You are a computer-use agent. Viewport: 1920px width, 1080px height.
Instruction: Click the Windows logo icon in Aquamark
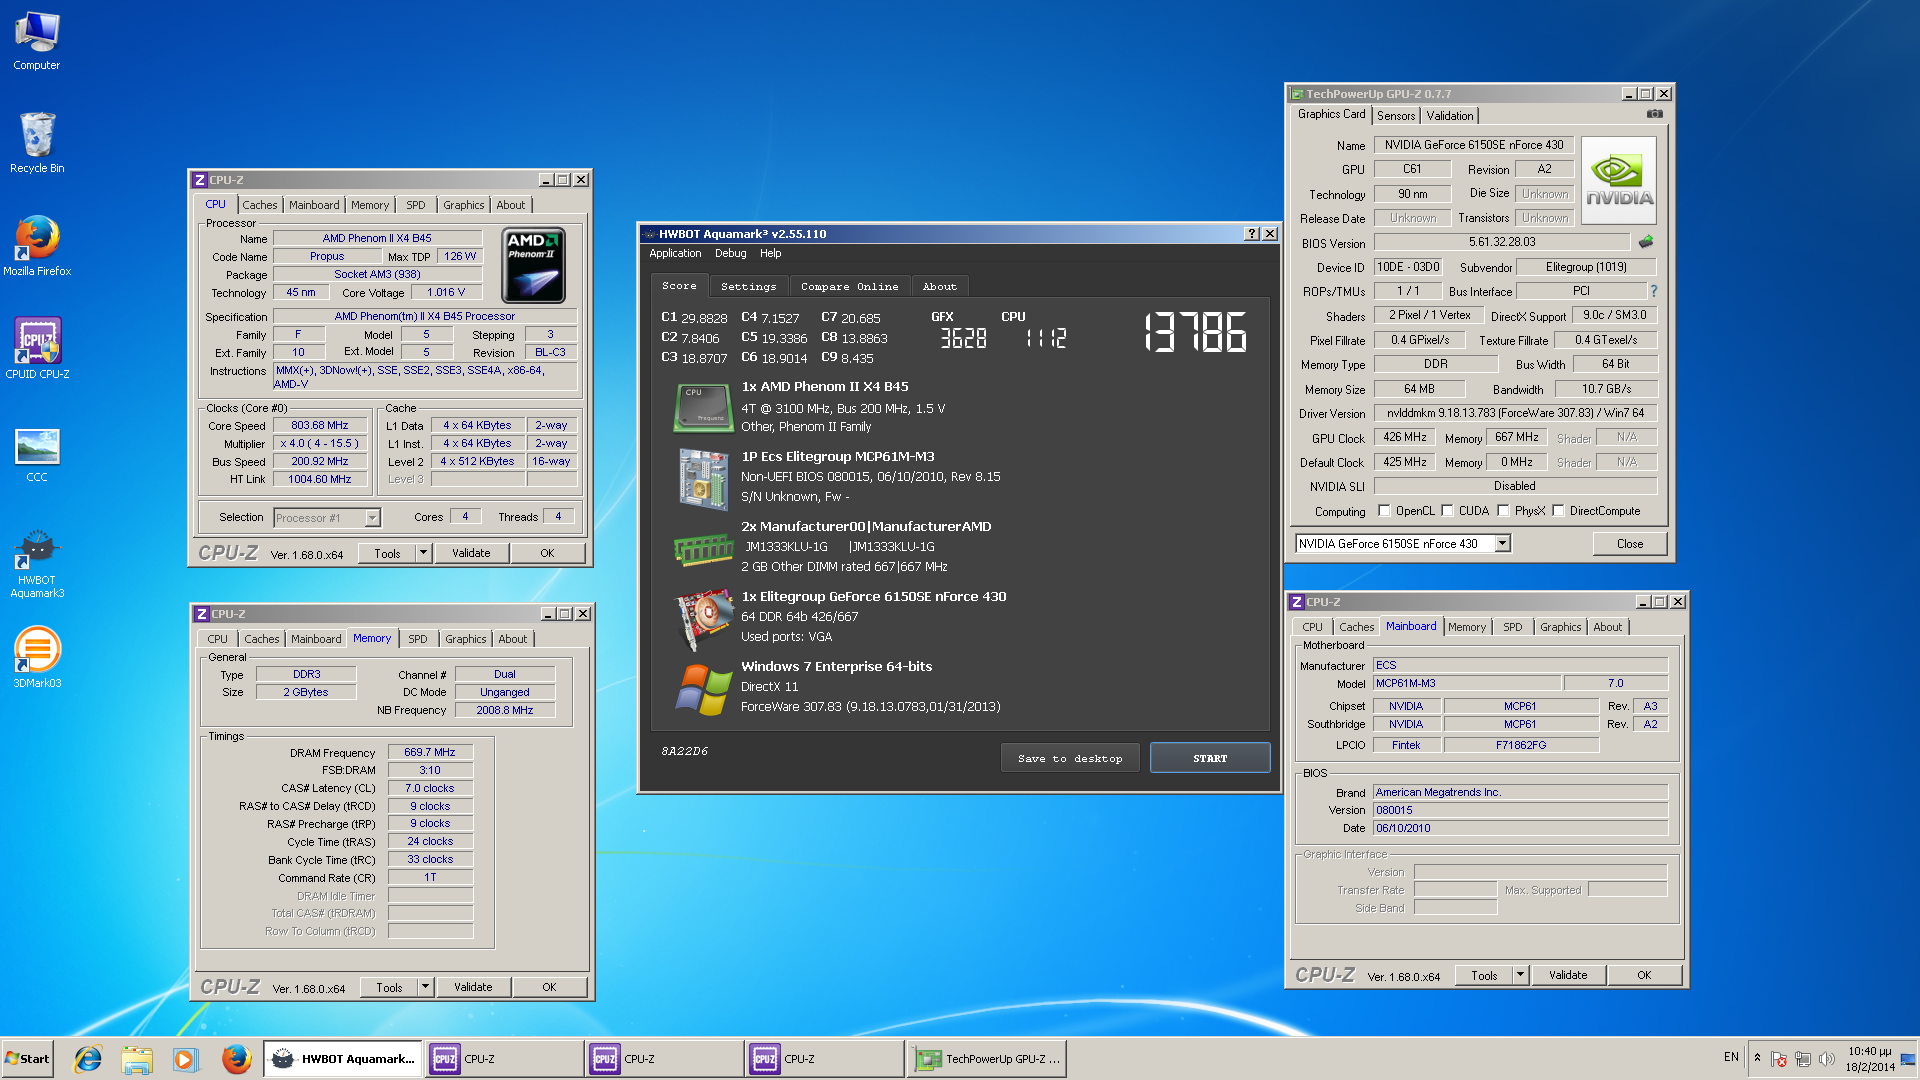tap(704, 689)
